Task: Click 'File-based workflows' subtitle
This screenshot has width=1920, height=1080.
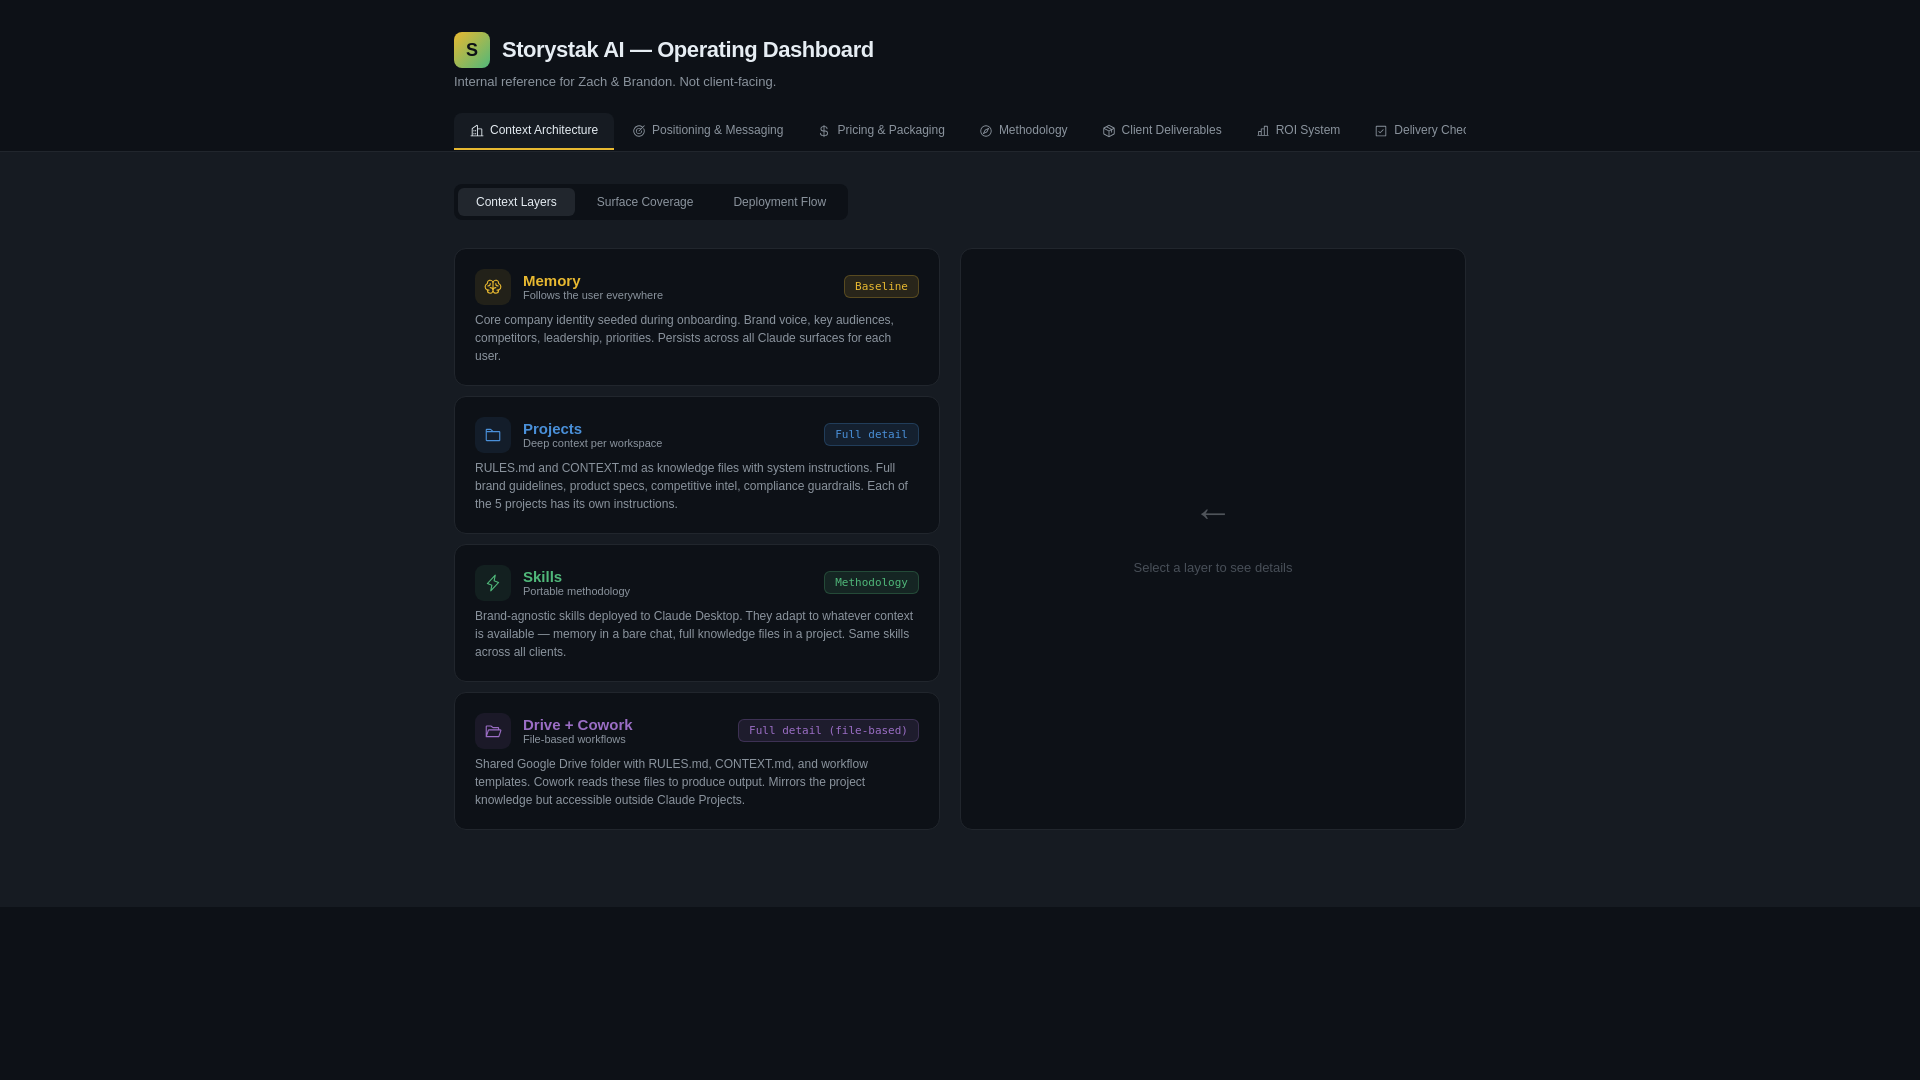Action: point(574,740)
